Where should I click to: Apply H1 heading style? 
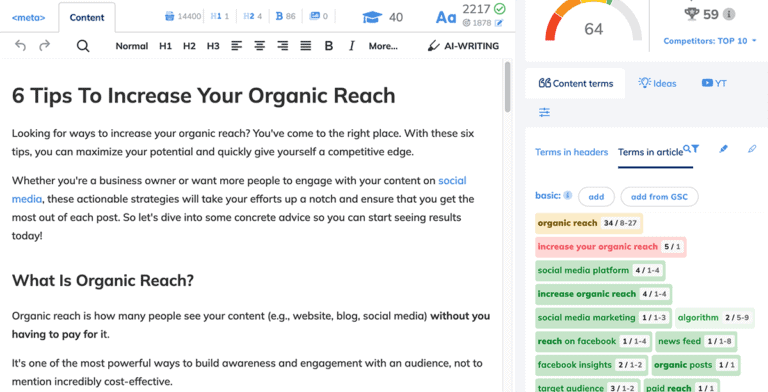point(166,46)
